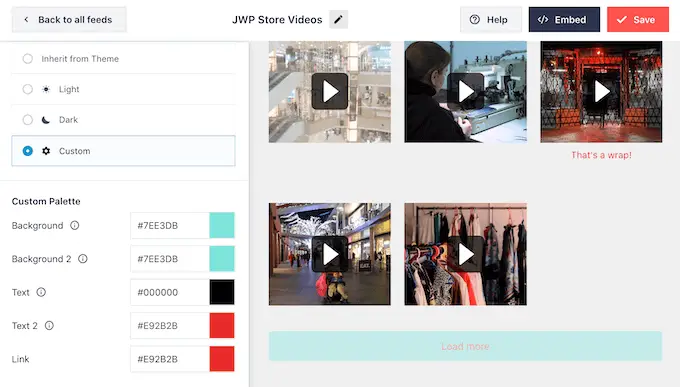
Task: Open the Link red color swatch
Action: [x=222, y=359]
